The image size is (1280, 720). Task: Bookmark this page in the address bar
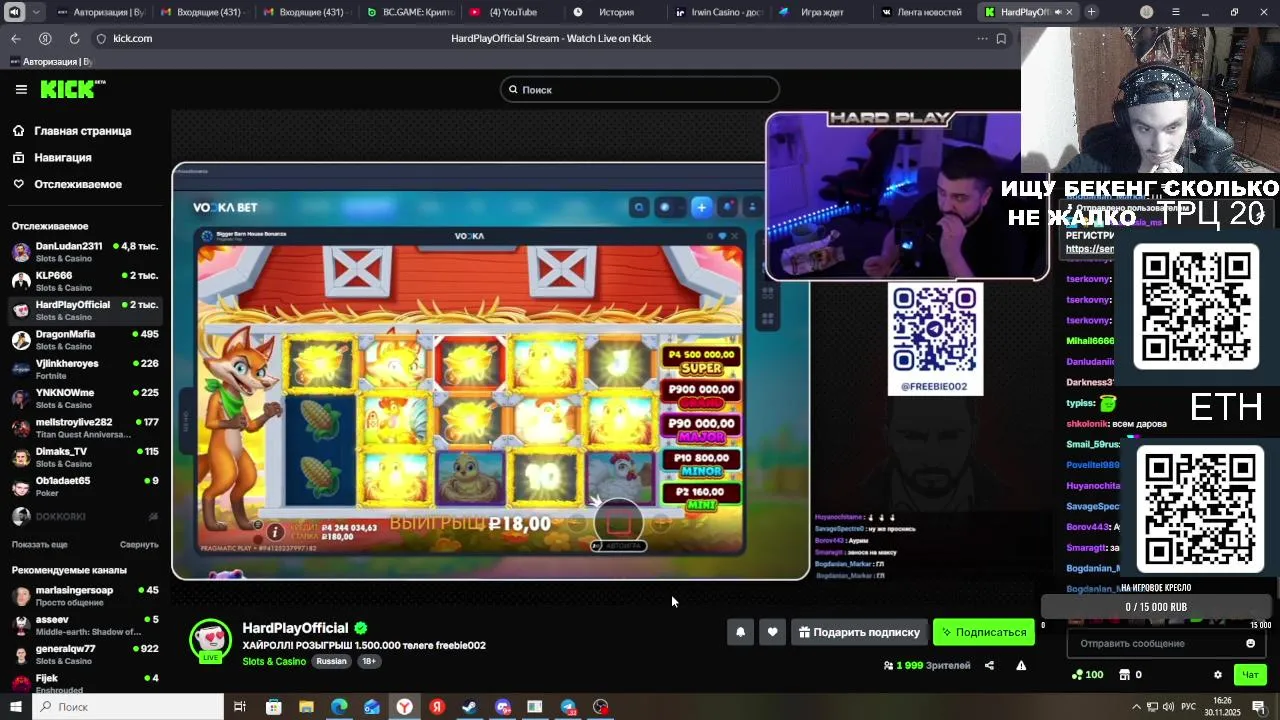coord(1001,38)
